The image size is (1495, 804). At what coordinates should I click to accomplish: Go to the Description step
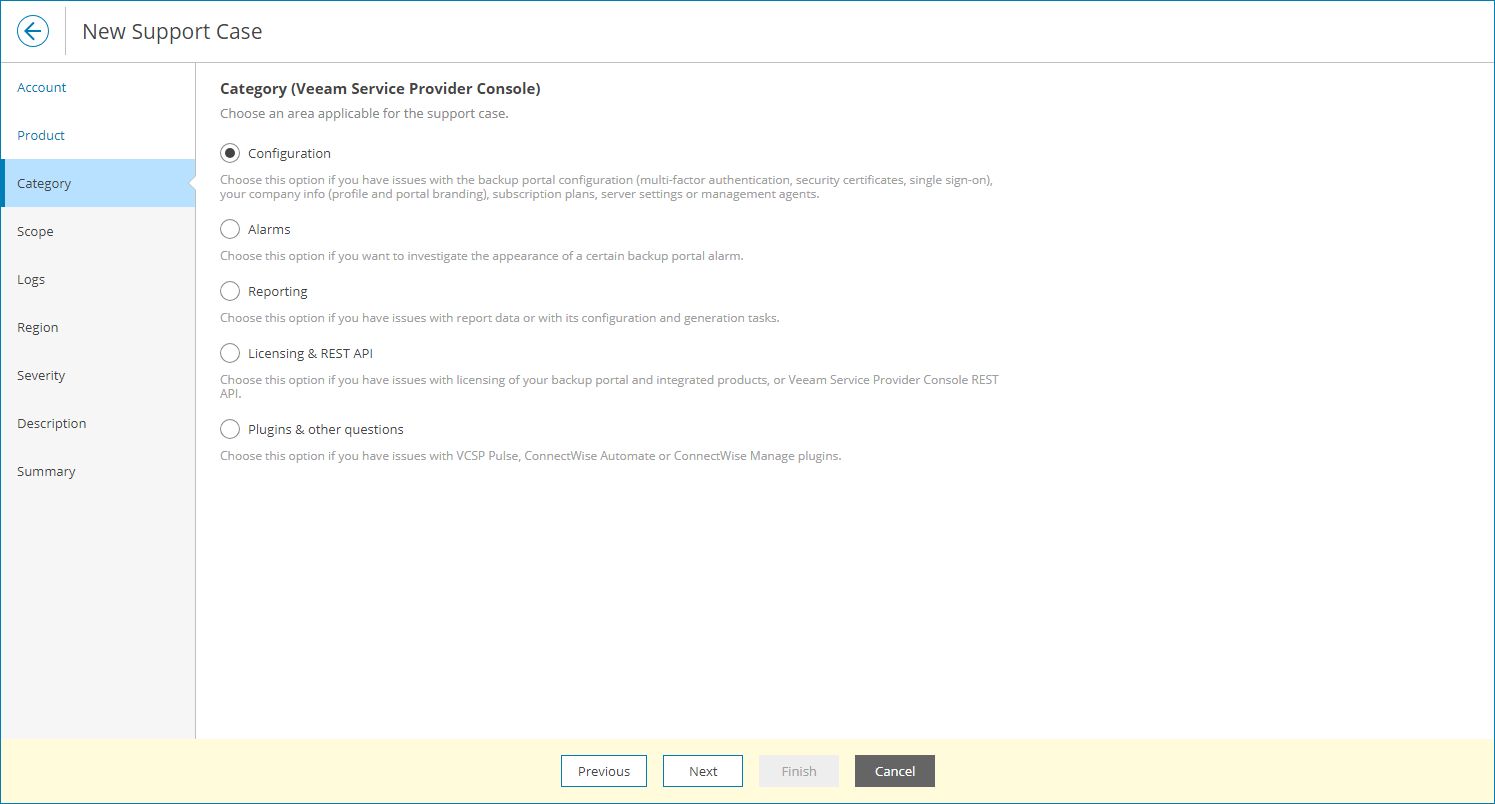pos(98,423)
